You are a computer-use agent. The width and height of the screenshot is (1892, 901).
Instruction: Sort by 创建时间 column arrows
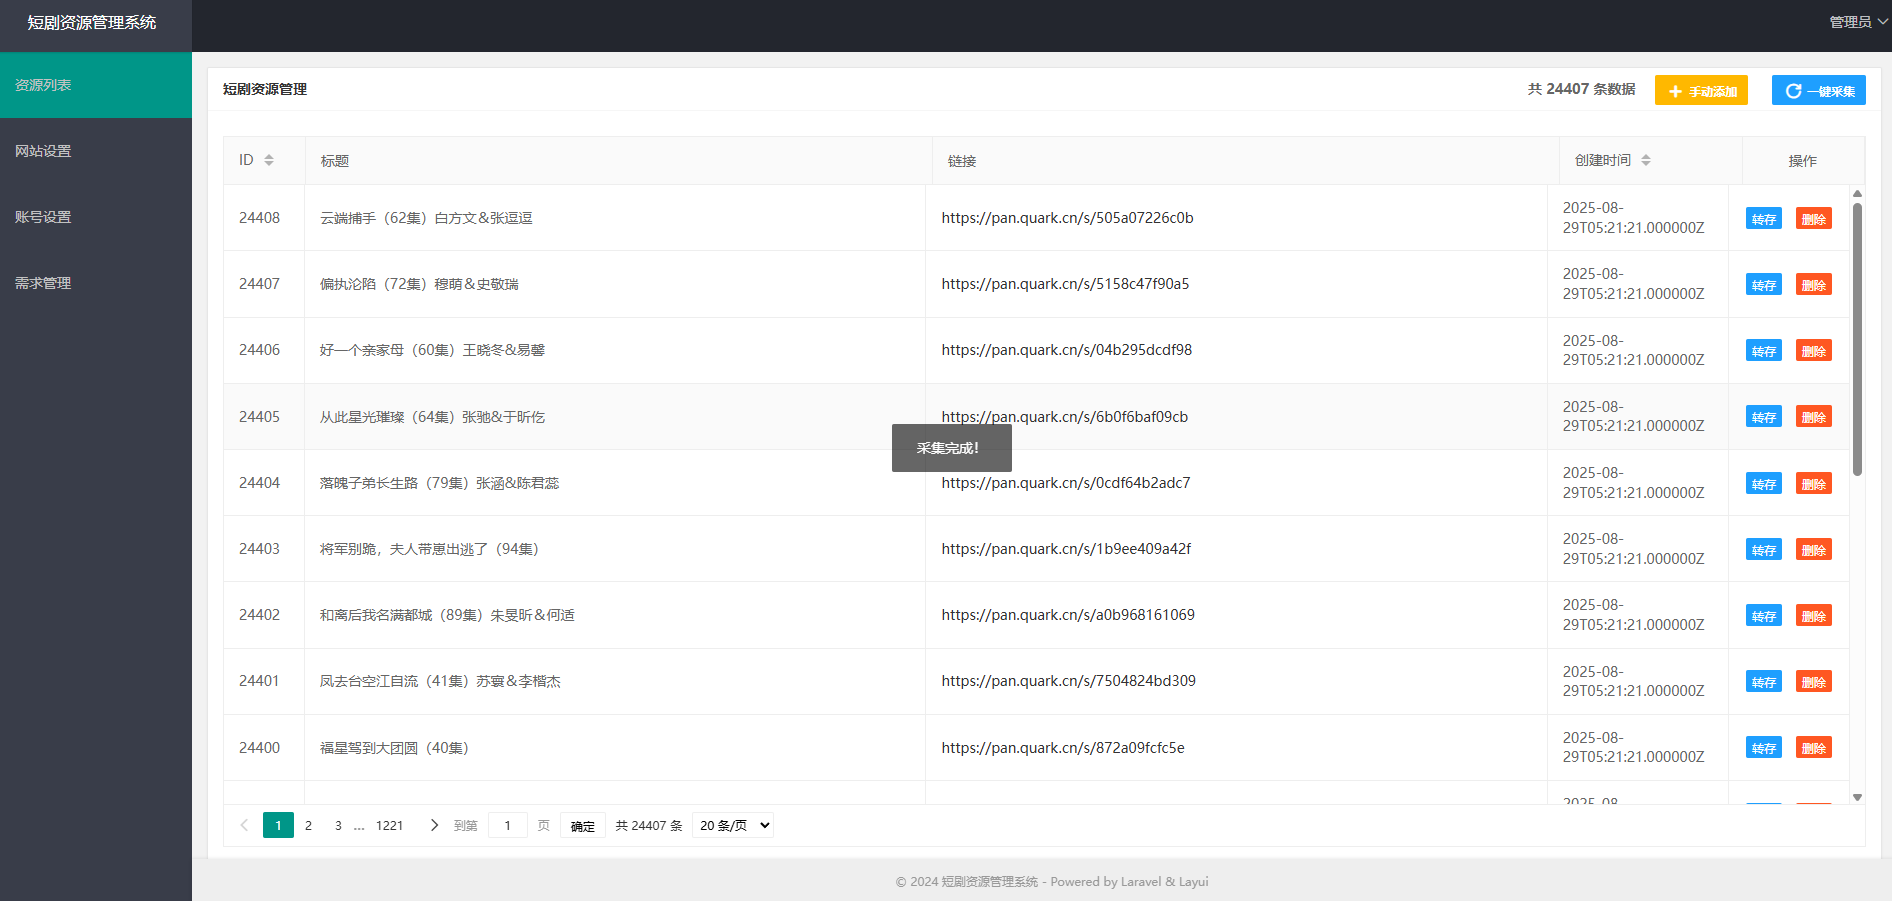pos(1646,160)
